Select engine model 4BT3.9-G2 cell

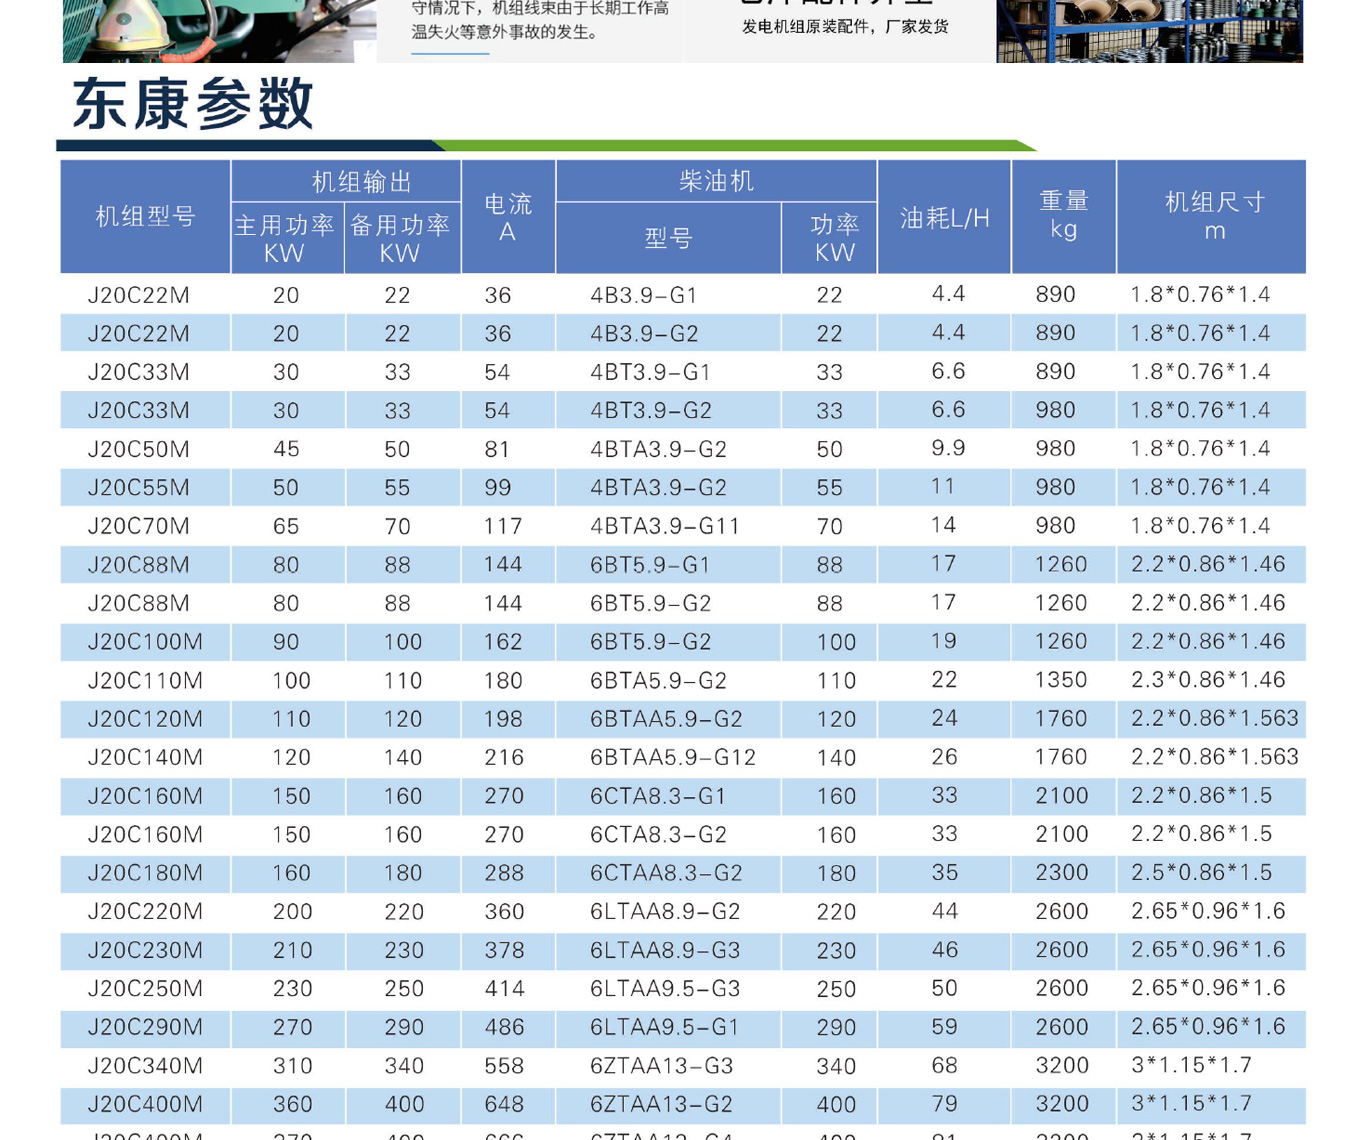coord(651,411)
